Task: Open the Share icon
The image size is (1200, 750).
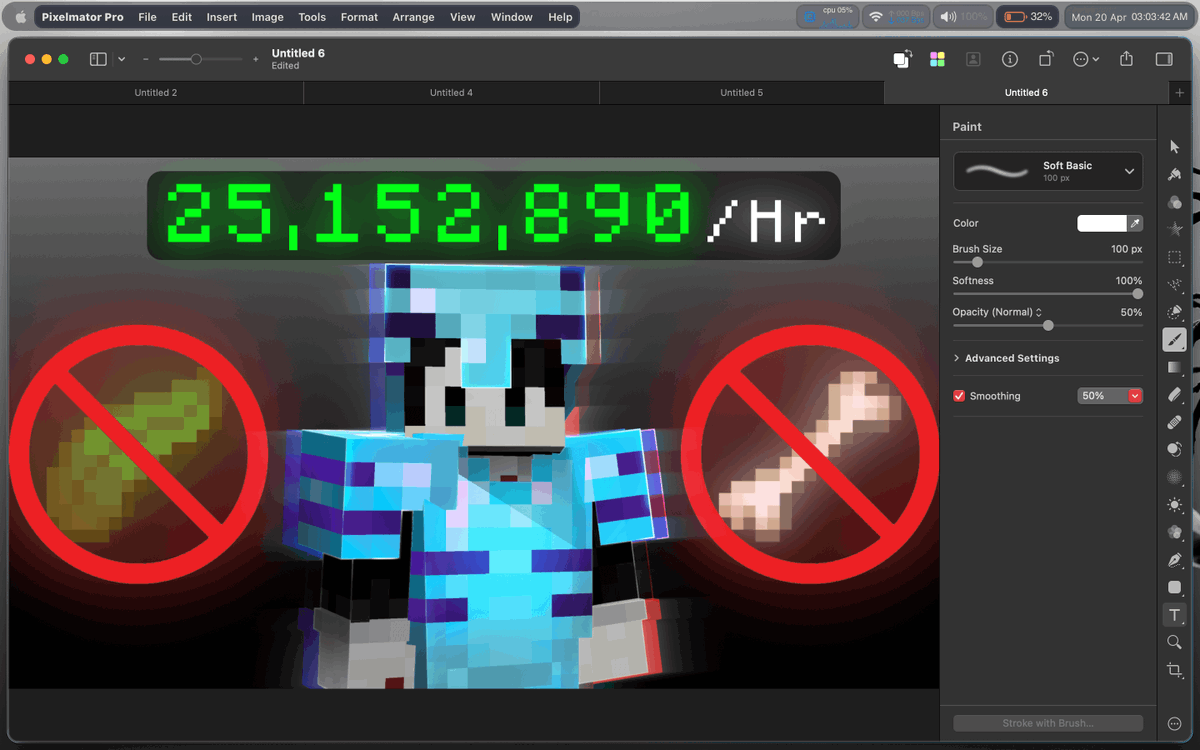Action: [1126, 59]
